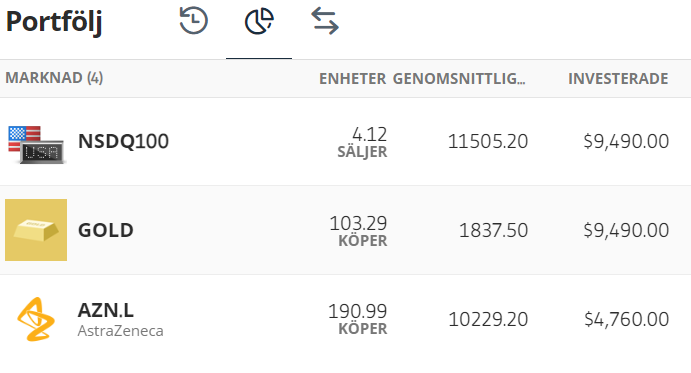
Task: Sort by INVESTERADE column header
Action: point(618,79)
